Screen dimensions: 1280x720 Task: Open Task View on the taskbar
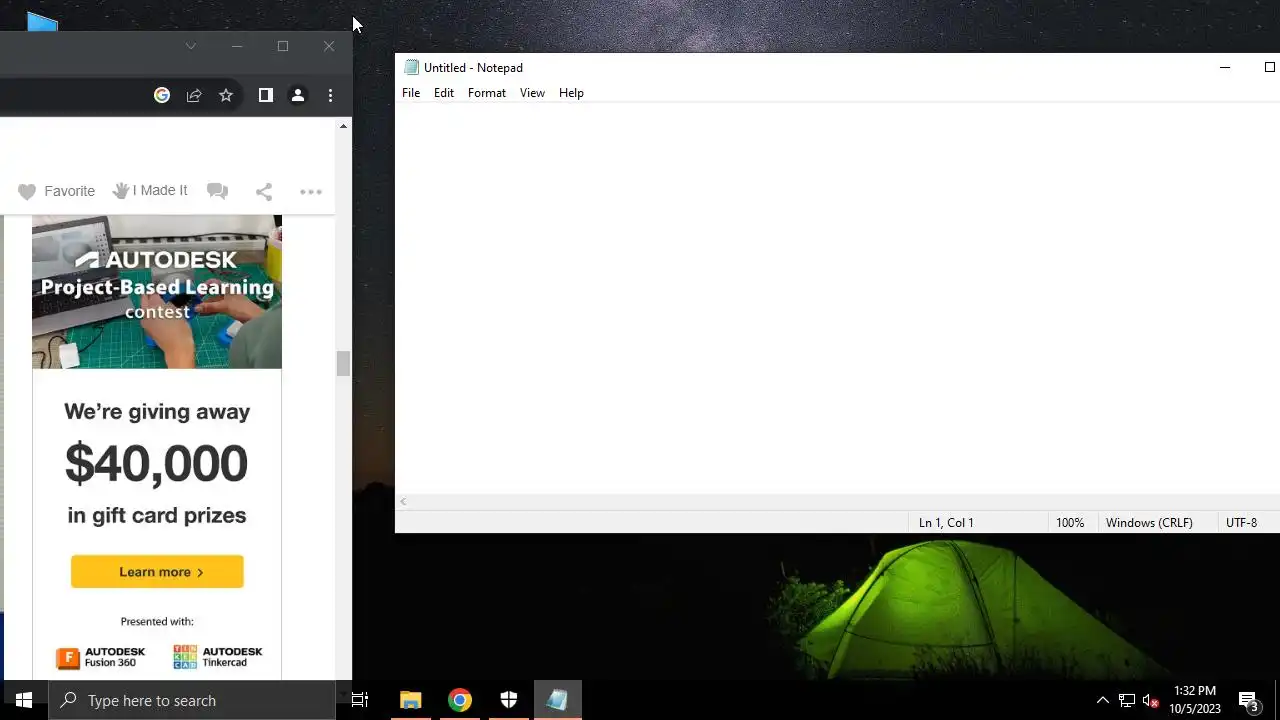coord(360,700)
